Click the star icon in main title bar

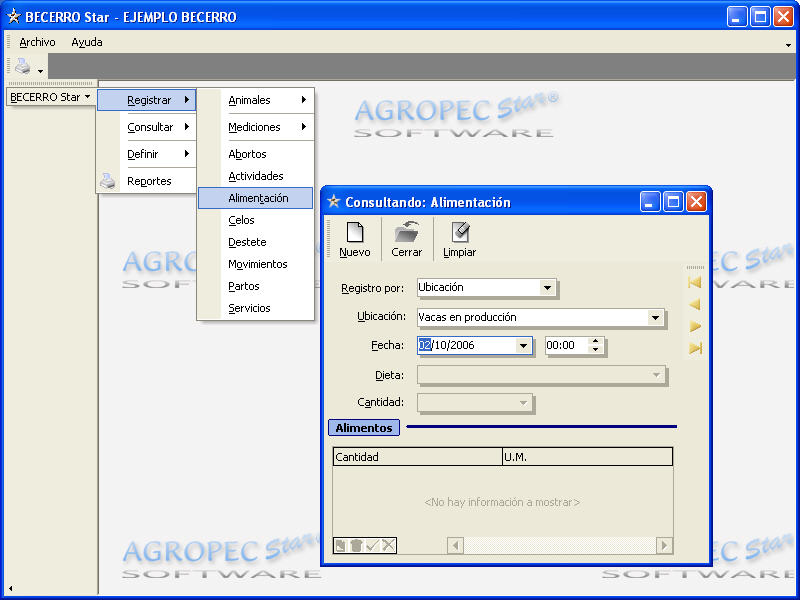(x=13, y=16)
